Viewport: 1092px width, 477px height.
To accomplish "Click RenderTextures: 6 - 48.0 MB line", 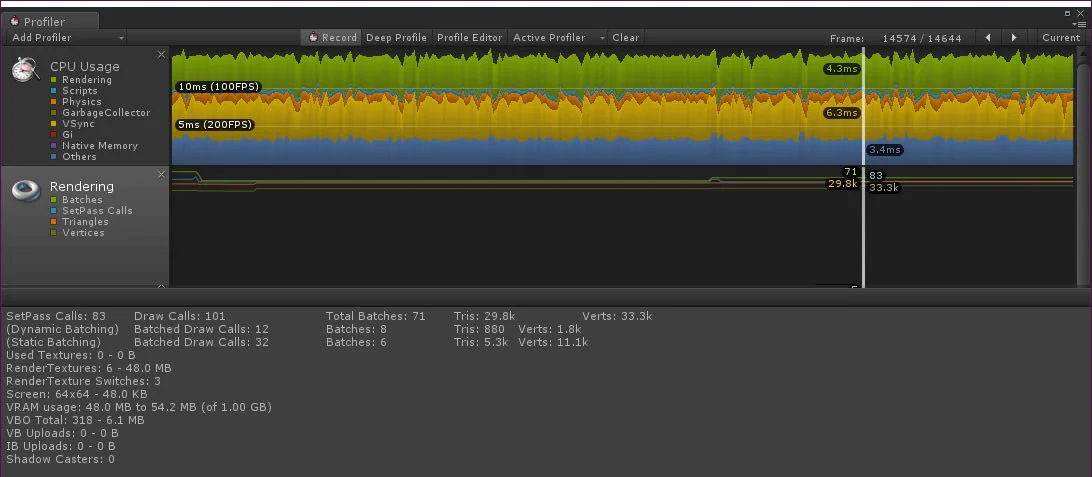I will pyautogui.click(x=88, y=368).
